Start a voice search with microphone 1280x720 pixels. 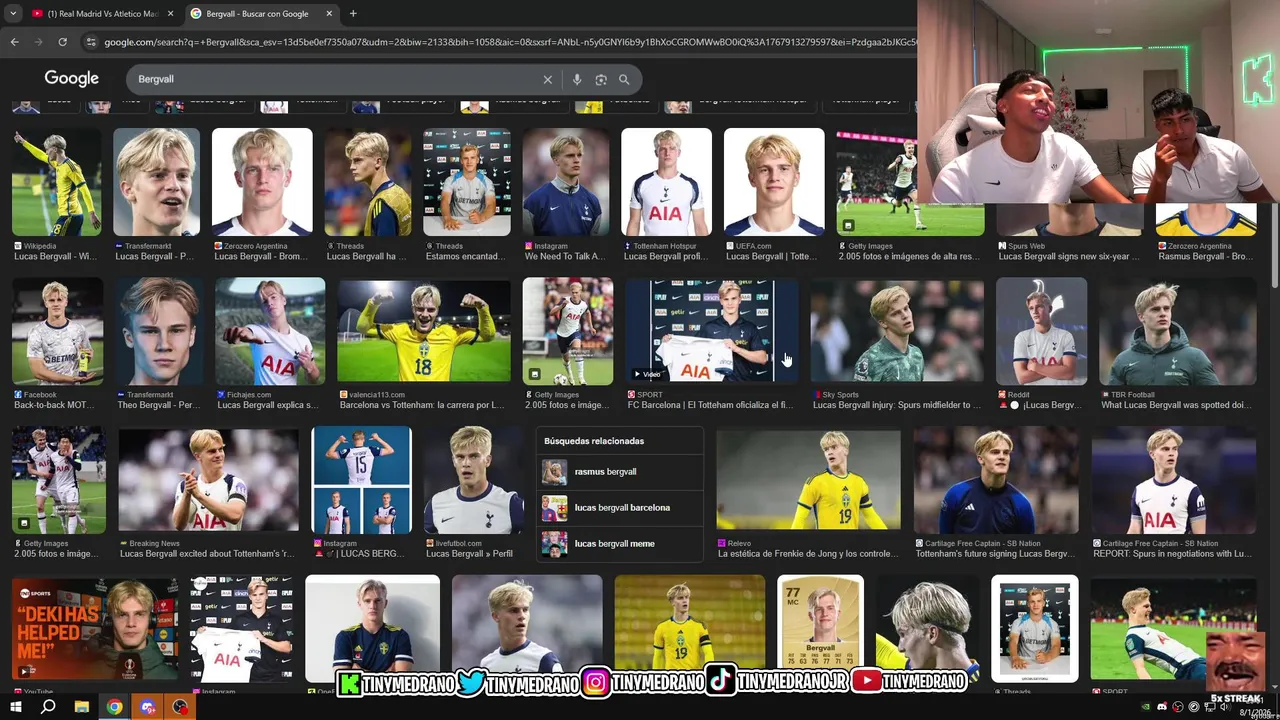(577, 79)
